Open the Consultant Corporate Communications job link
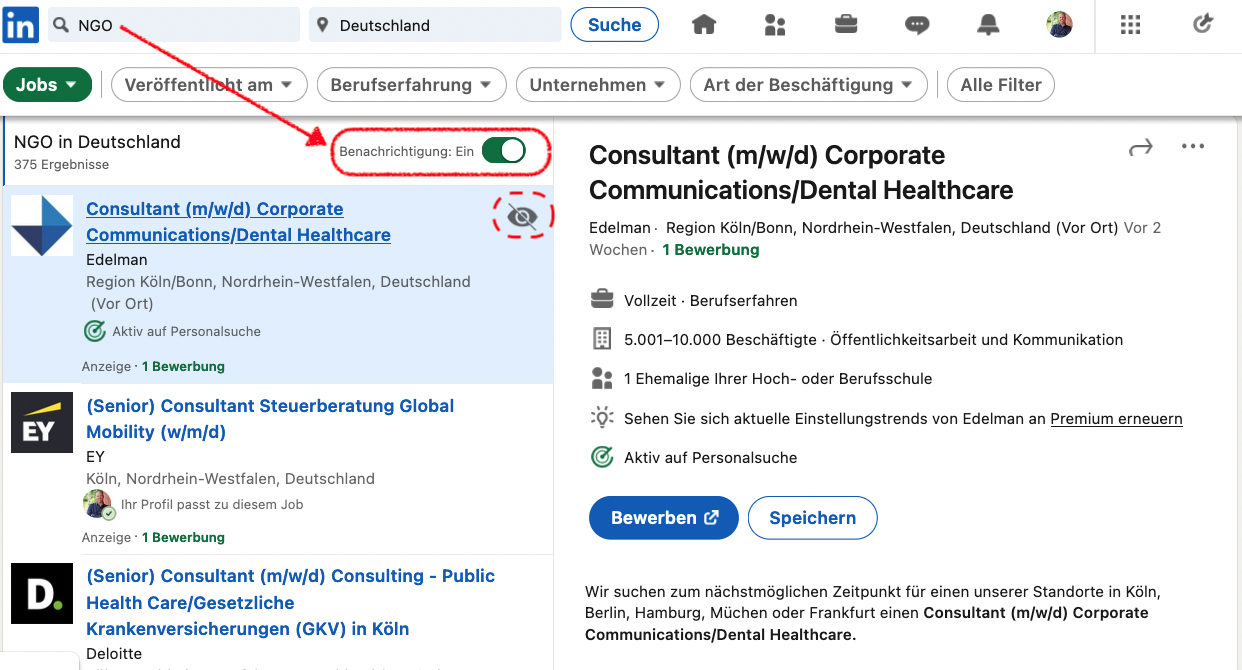This screenshot has width=1242, height=670. 238,222
